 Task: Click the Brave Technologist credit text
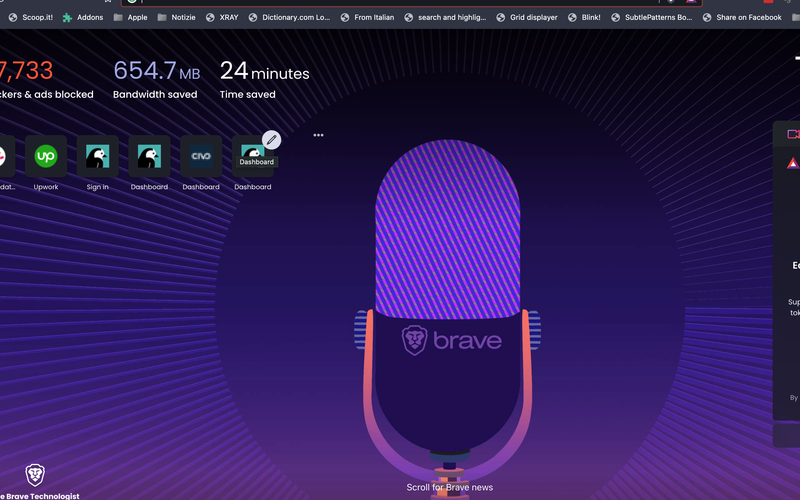(x=40, y=496)
